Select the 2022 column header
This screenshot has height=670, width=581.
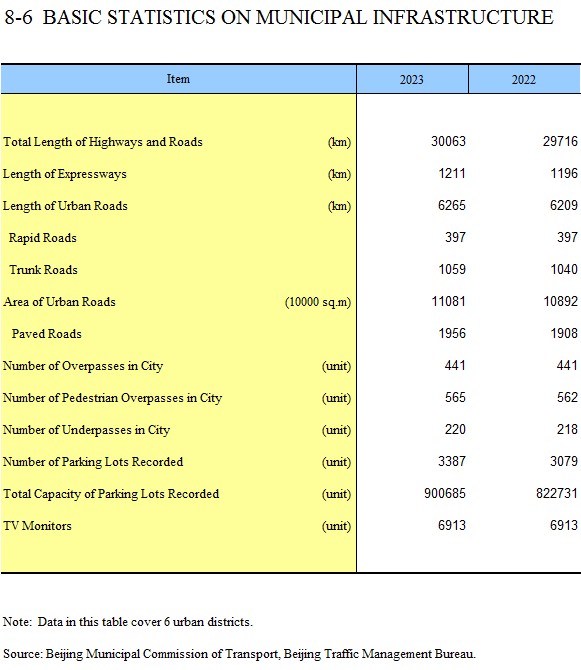click(524, 79)
